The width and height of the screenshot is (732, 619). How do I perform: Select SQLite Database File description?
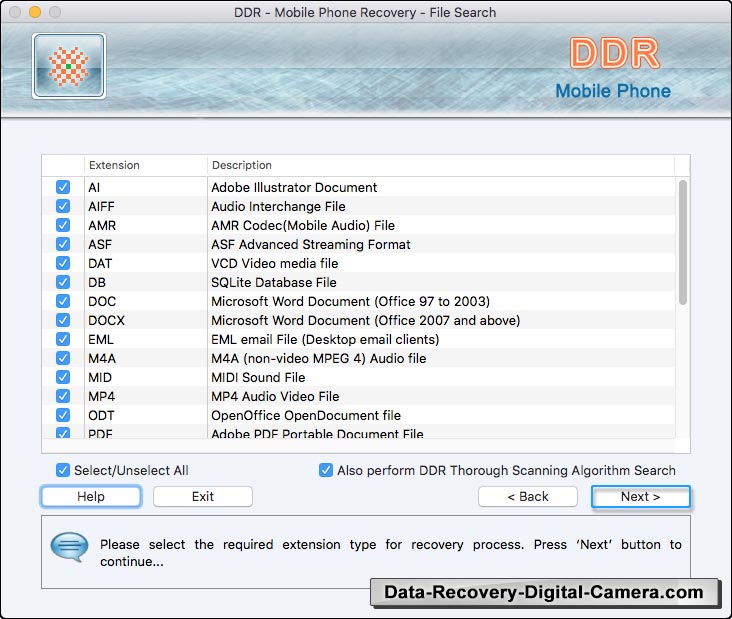pyautogui.click(x=274, y=282)
